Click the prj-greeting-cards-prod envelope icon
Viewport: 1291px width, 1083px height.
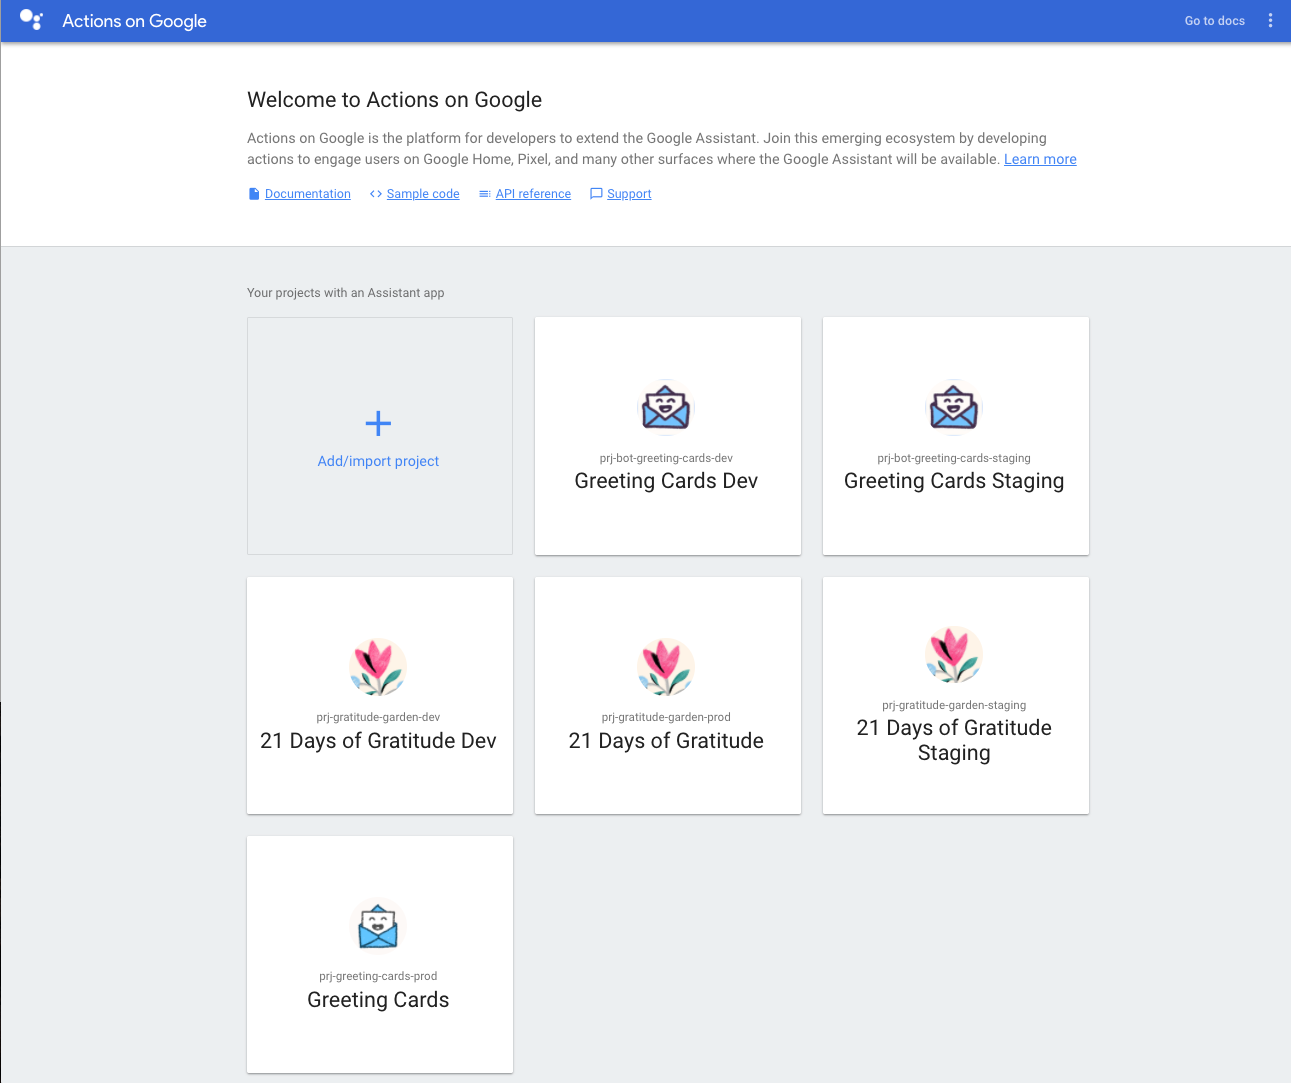click(x=378, y=926)
